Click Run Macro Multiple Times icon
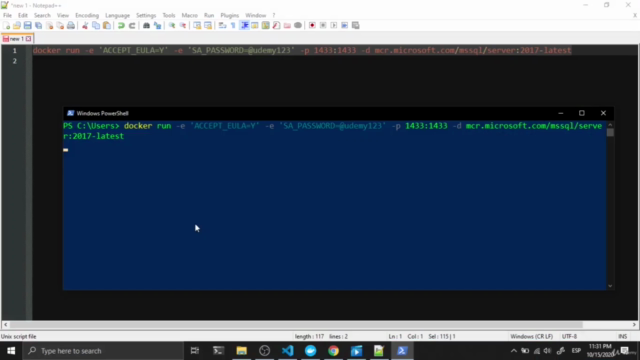Viewport: 640px width, 360px height. [x=344, y=25]
